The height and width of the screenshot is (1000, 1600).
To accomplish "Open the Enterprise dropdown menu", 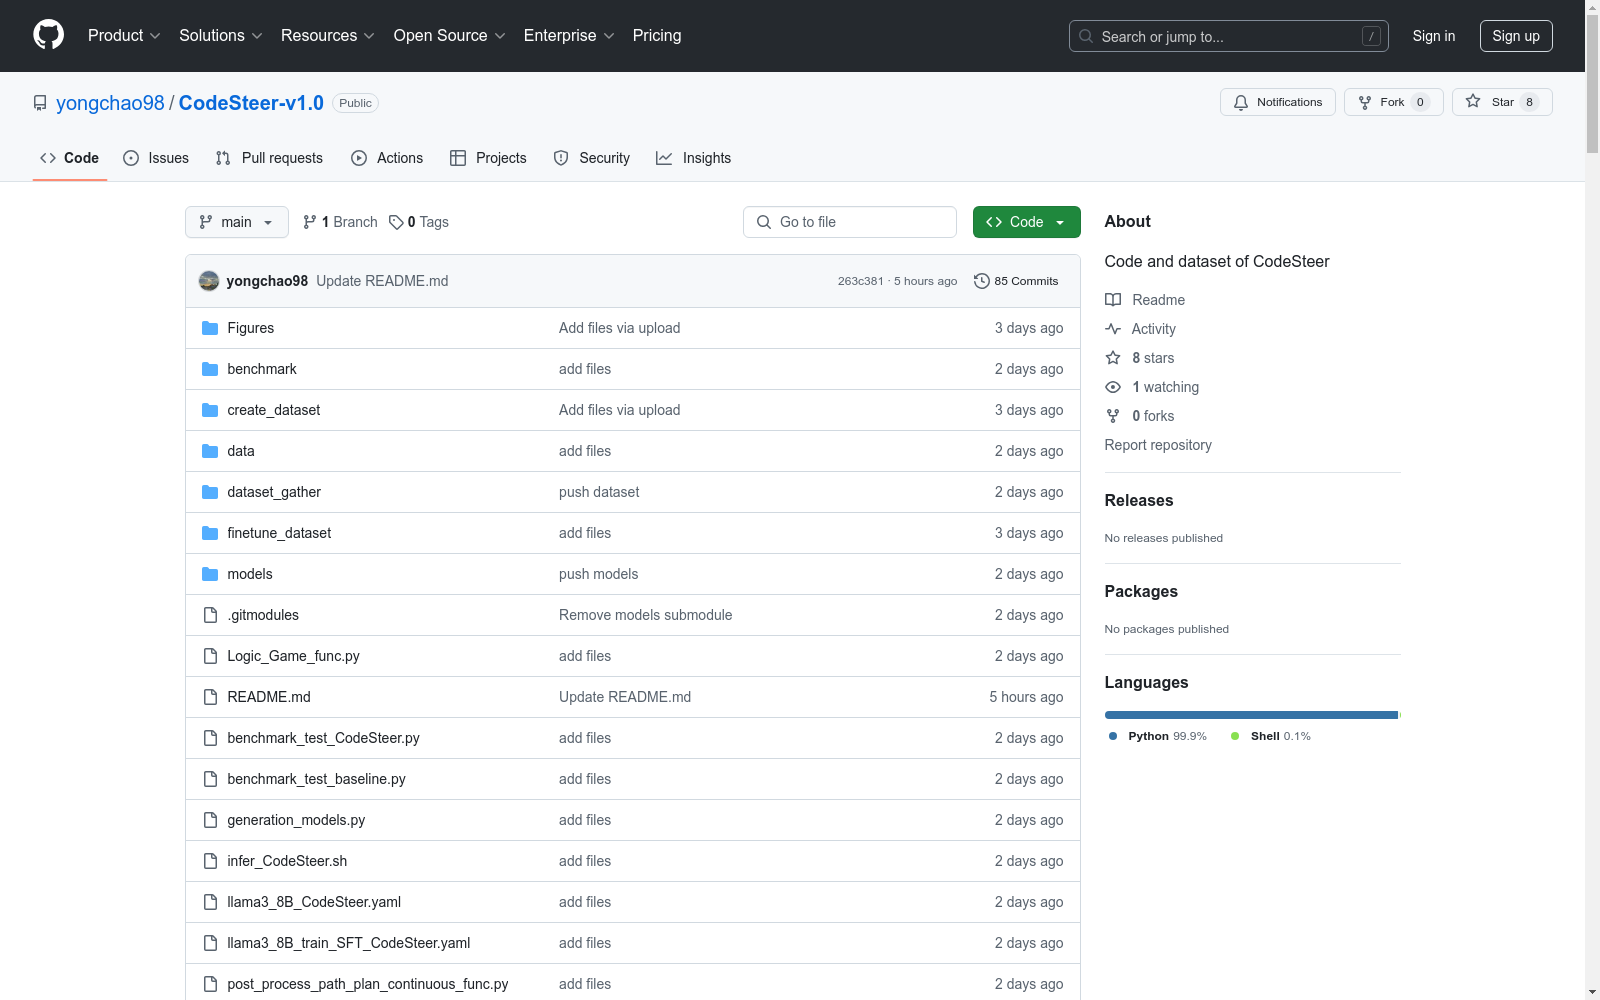I will coord(569,36).
